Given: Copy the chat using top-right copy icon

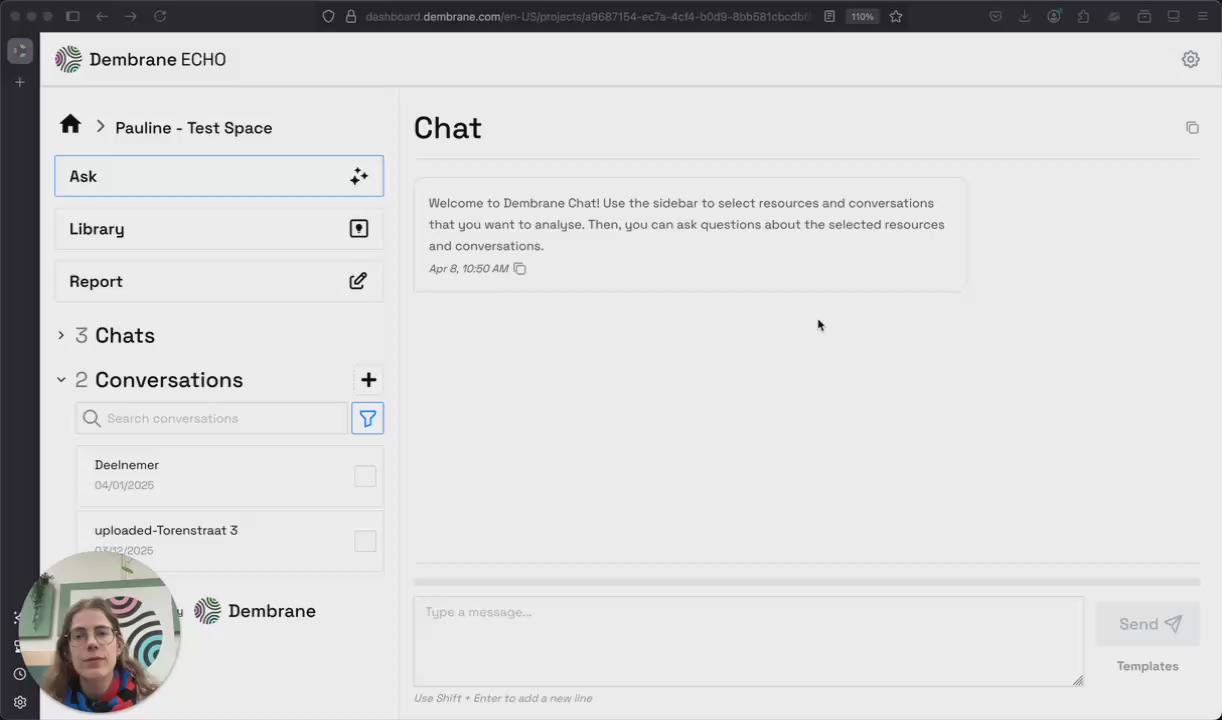Looking at the screenshot, I should (x=1192, y=128).
